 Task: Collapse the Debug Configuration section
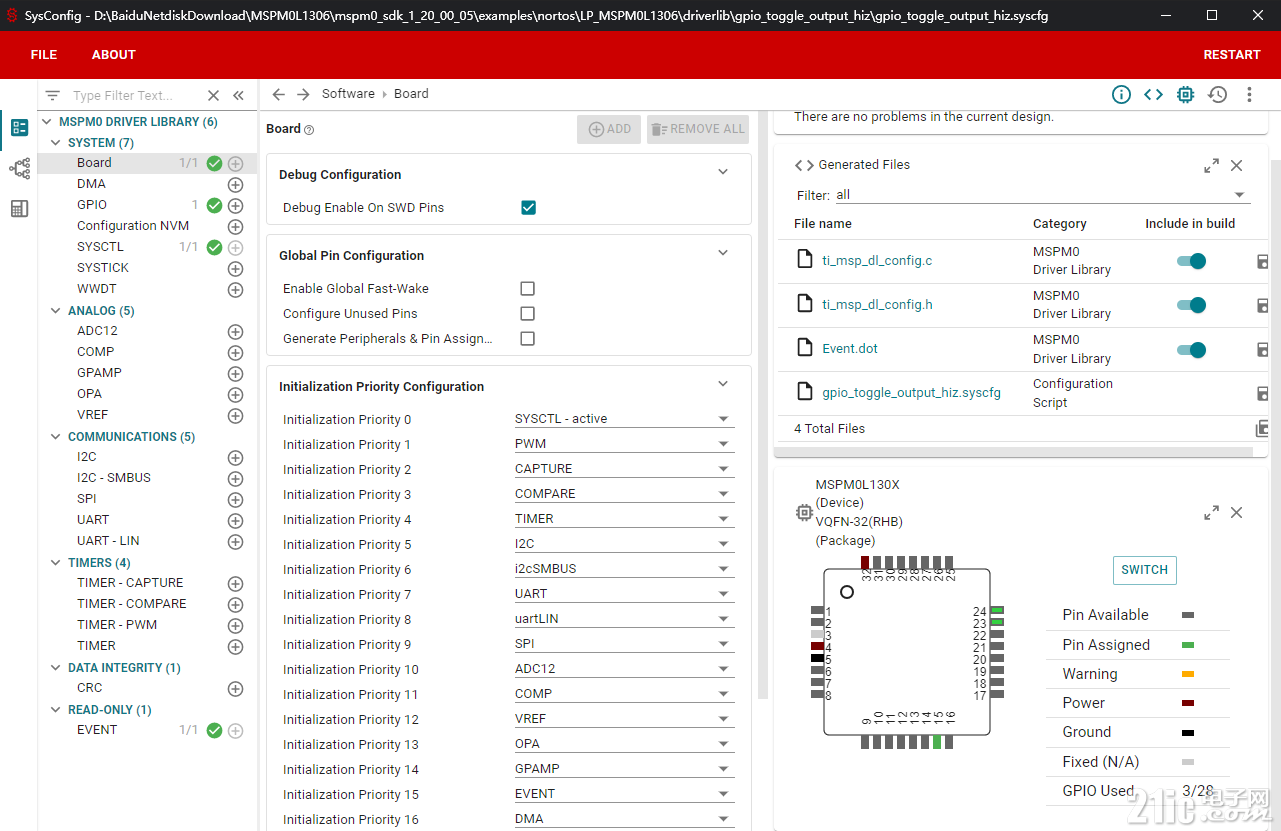pyautogui.click(x=724, y=172)
